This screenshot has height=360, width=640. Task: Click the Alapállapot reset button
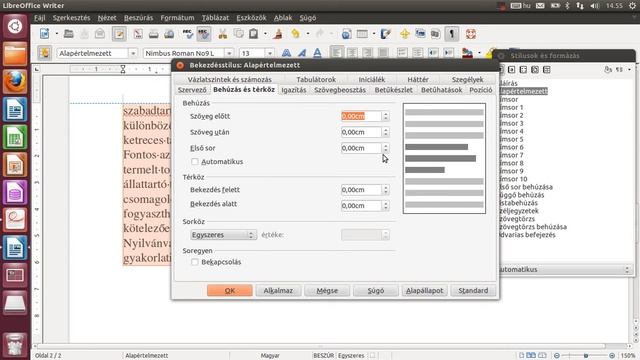coord(424,291)
